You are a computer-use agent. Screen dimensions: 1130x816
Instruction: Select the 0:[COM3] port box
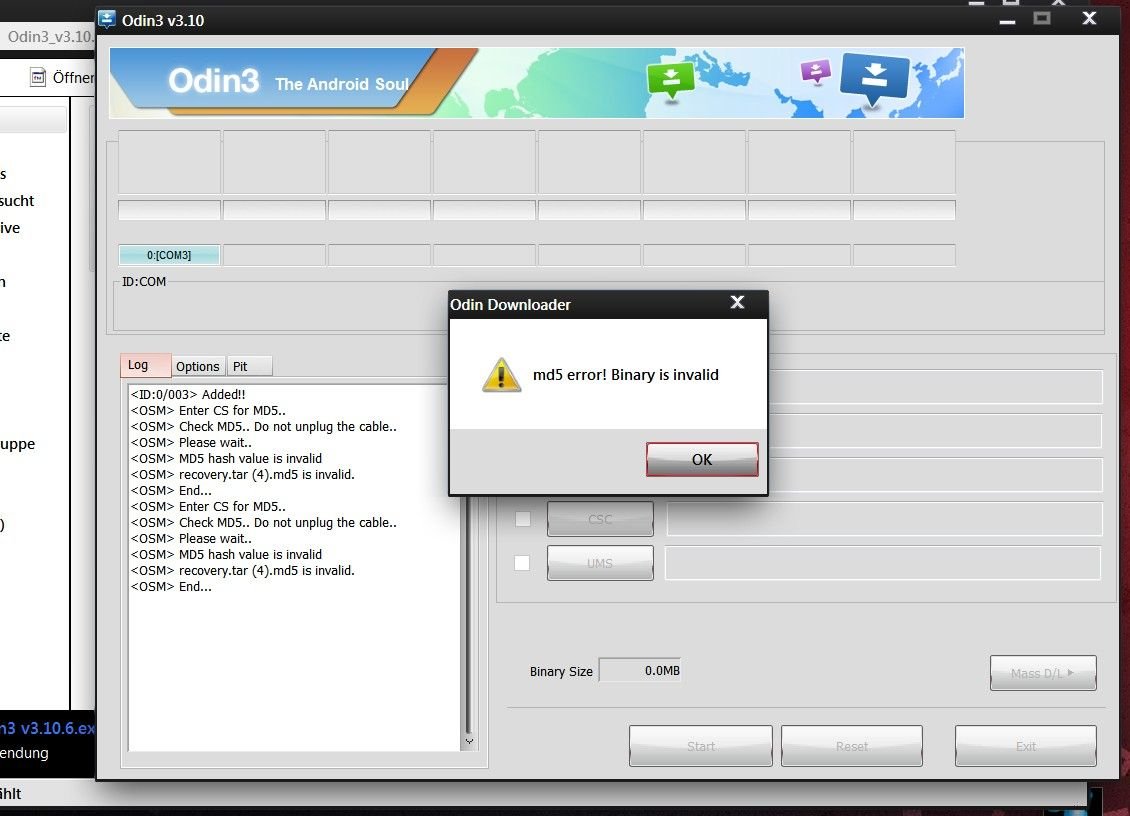pos(169,255)
